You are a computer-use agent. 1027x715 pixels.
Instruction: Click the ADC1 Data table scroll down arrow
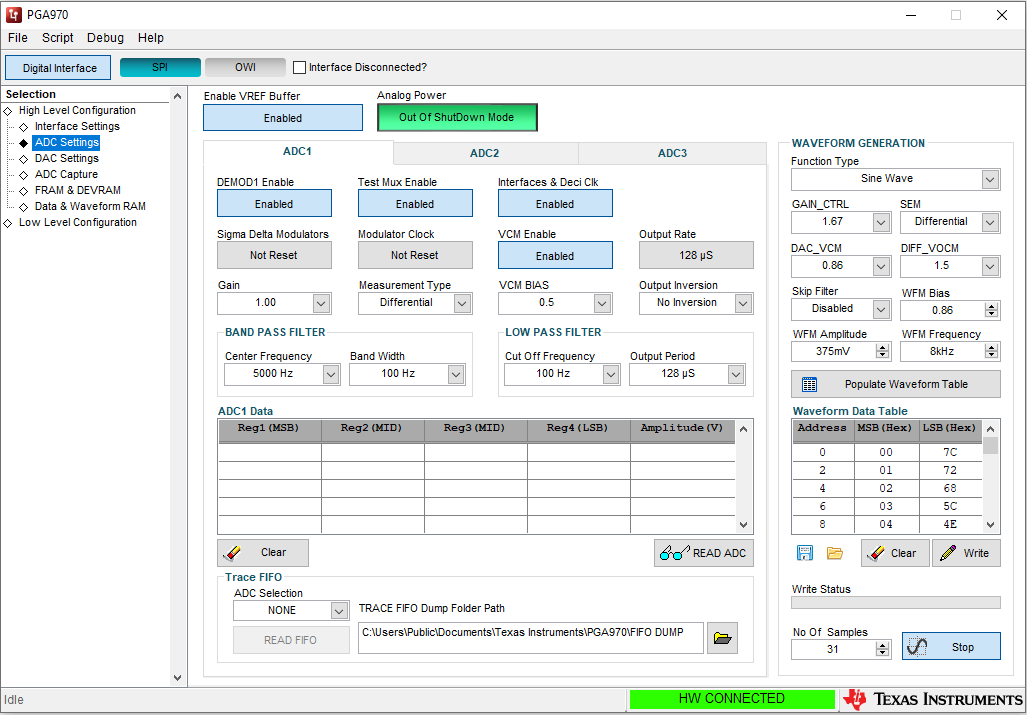click(743, 524)
